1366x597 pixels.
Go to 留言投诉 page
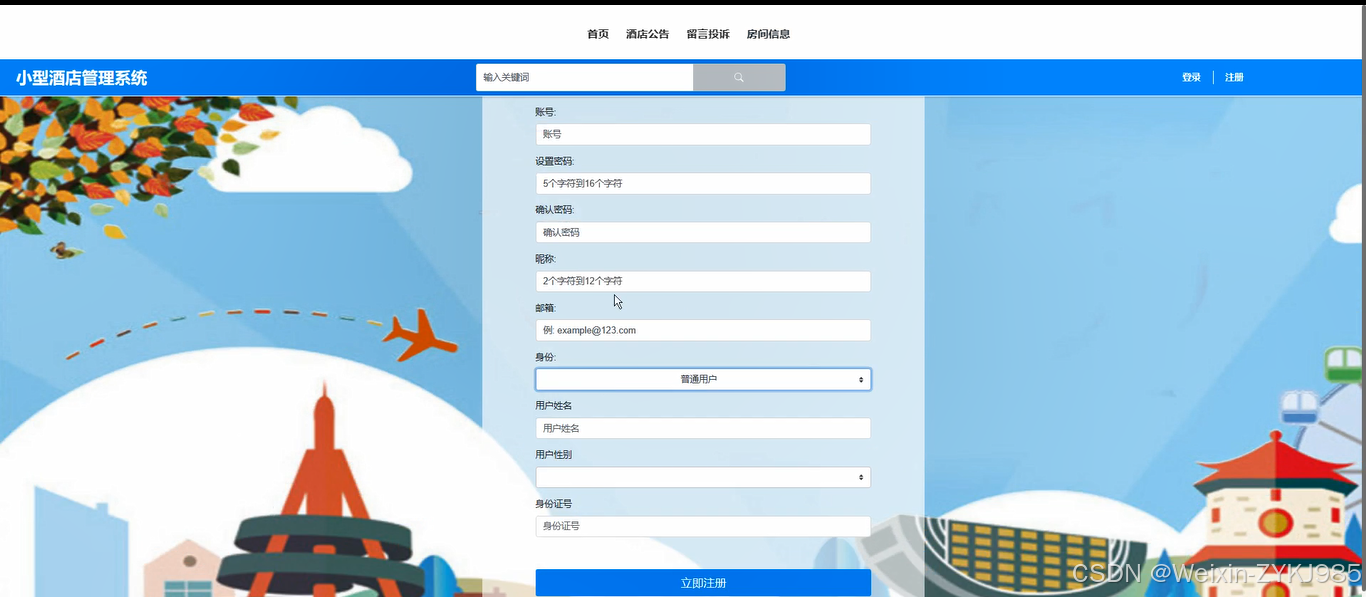[x=708, y=34]
